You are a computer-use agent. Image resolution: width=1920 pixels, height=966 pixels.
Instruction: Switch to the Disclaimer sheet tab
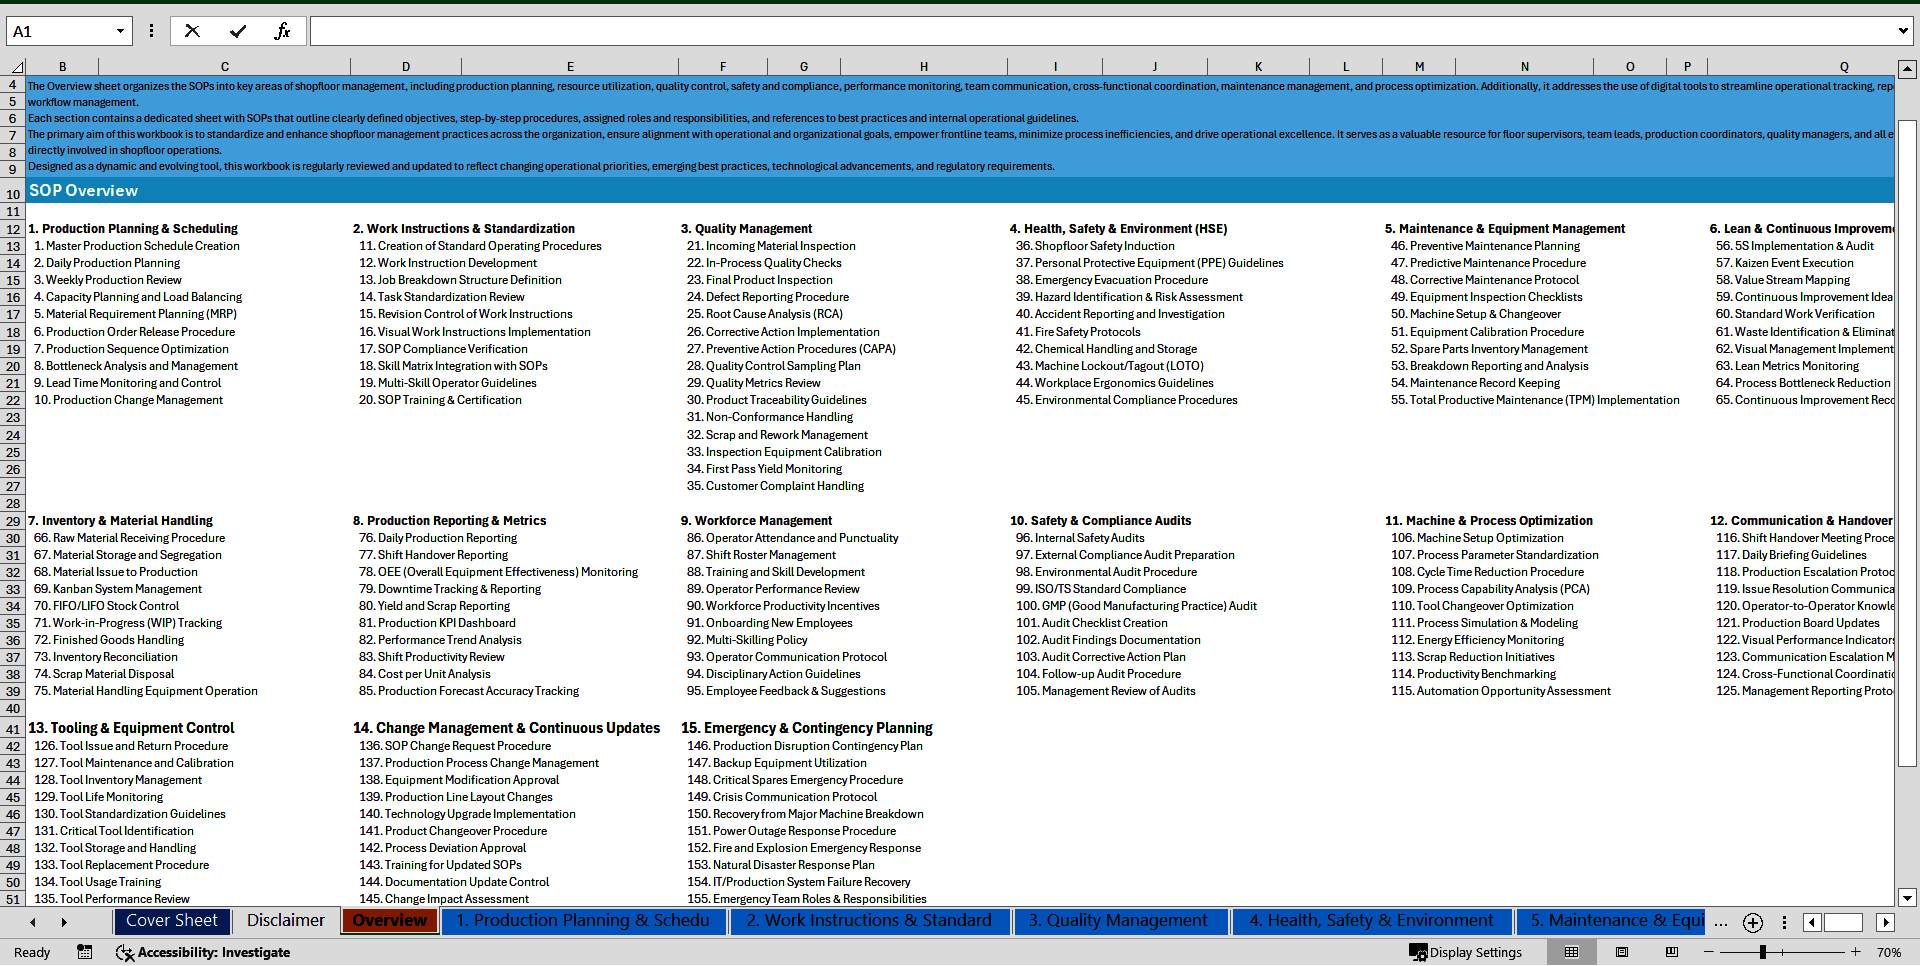pyautogui.click(x=285, y=921)
